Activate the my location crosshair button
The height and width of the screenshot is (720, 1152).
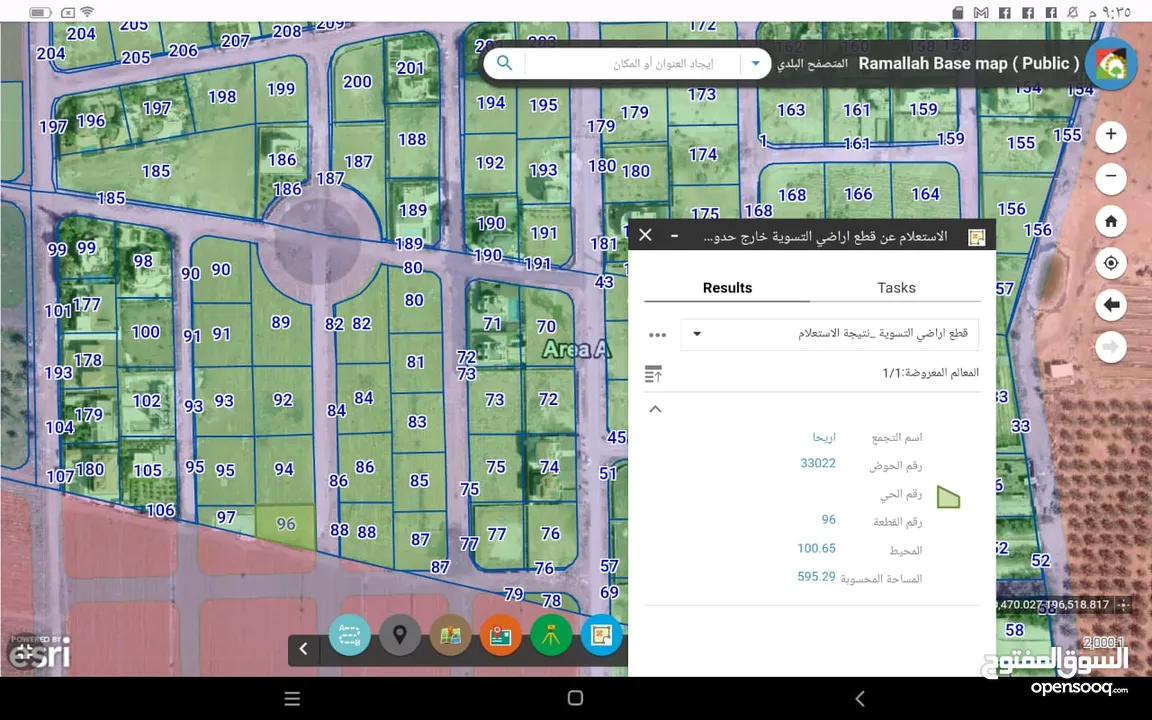[1111, 263]
